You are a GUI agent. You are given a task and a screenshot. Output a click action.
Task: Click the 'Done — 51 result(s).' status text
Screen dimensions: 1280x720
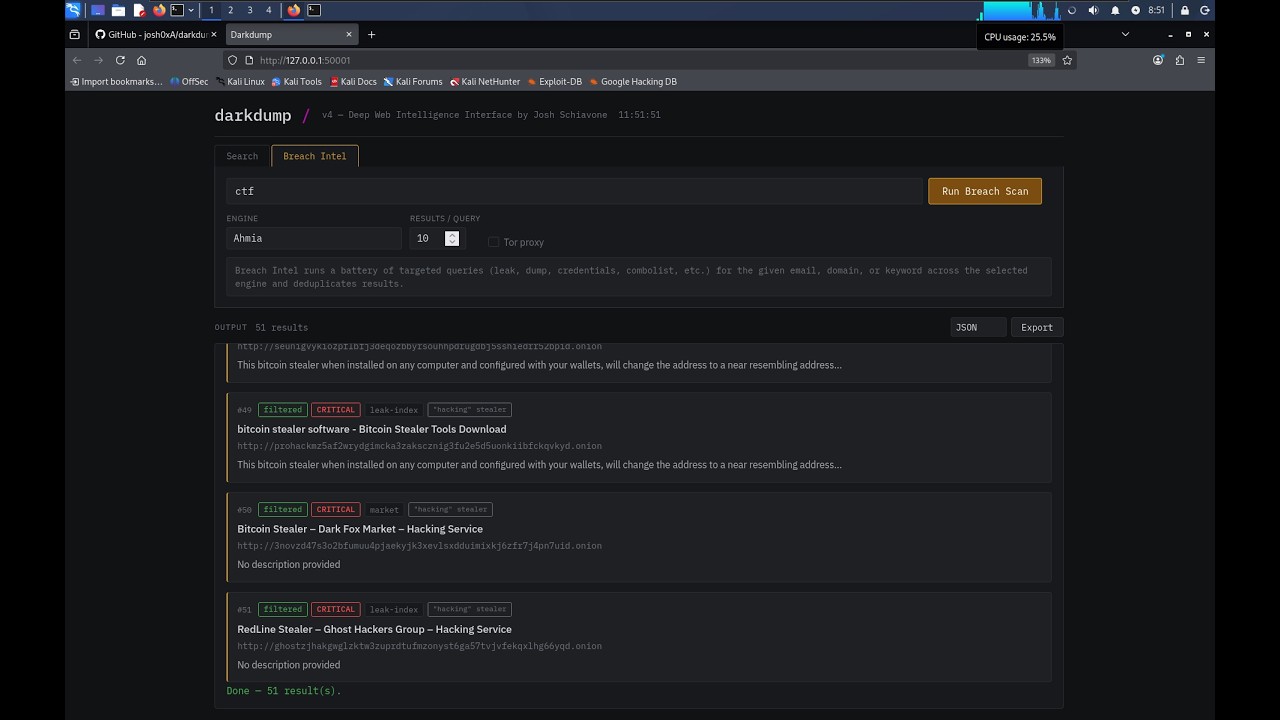point(284,691)
